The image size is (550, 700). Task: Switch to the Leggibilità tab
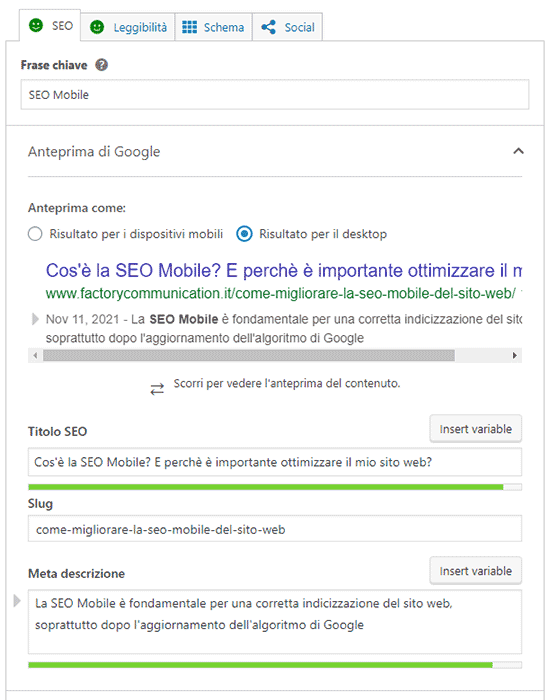[x=128, y=27]
